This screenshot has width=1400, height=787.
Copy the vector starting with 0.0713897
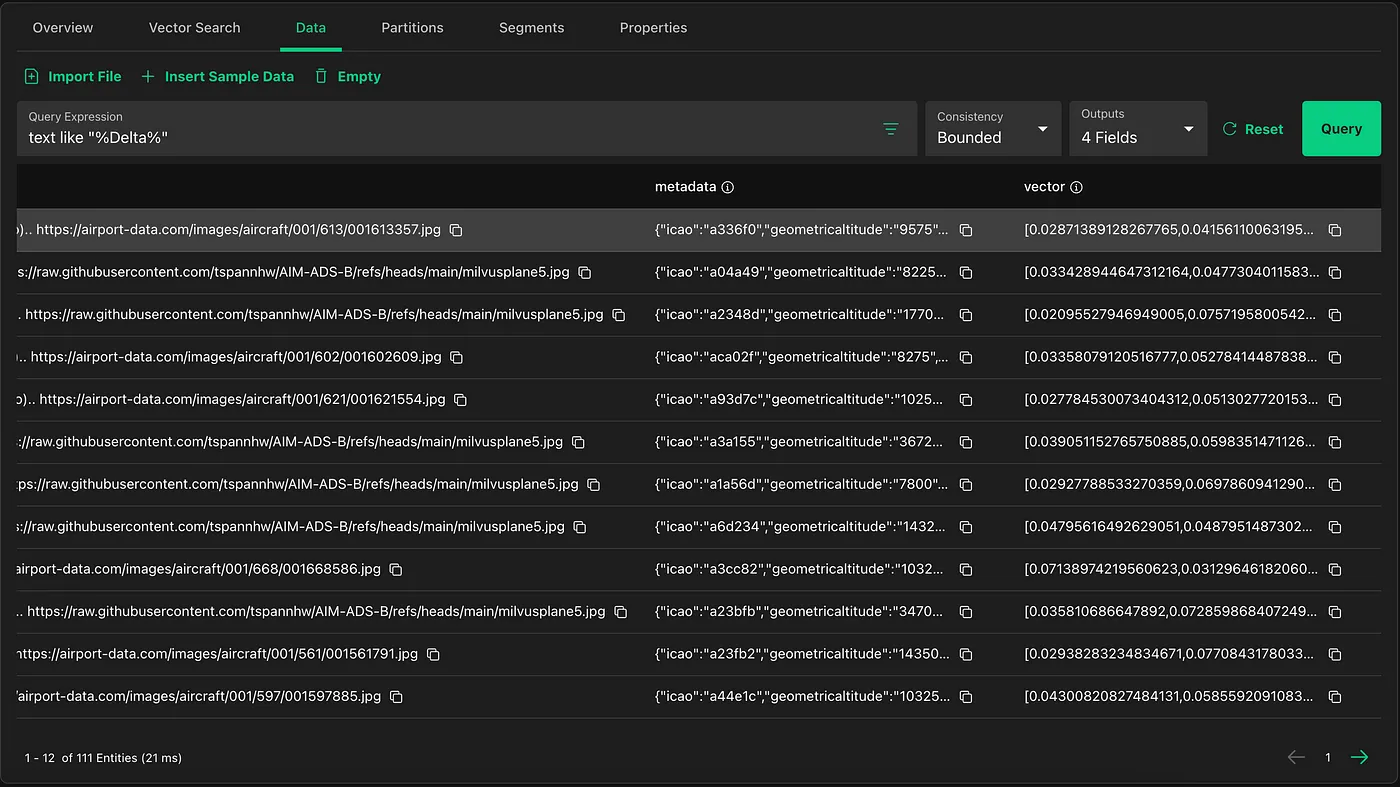point(1334,570)
